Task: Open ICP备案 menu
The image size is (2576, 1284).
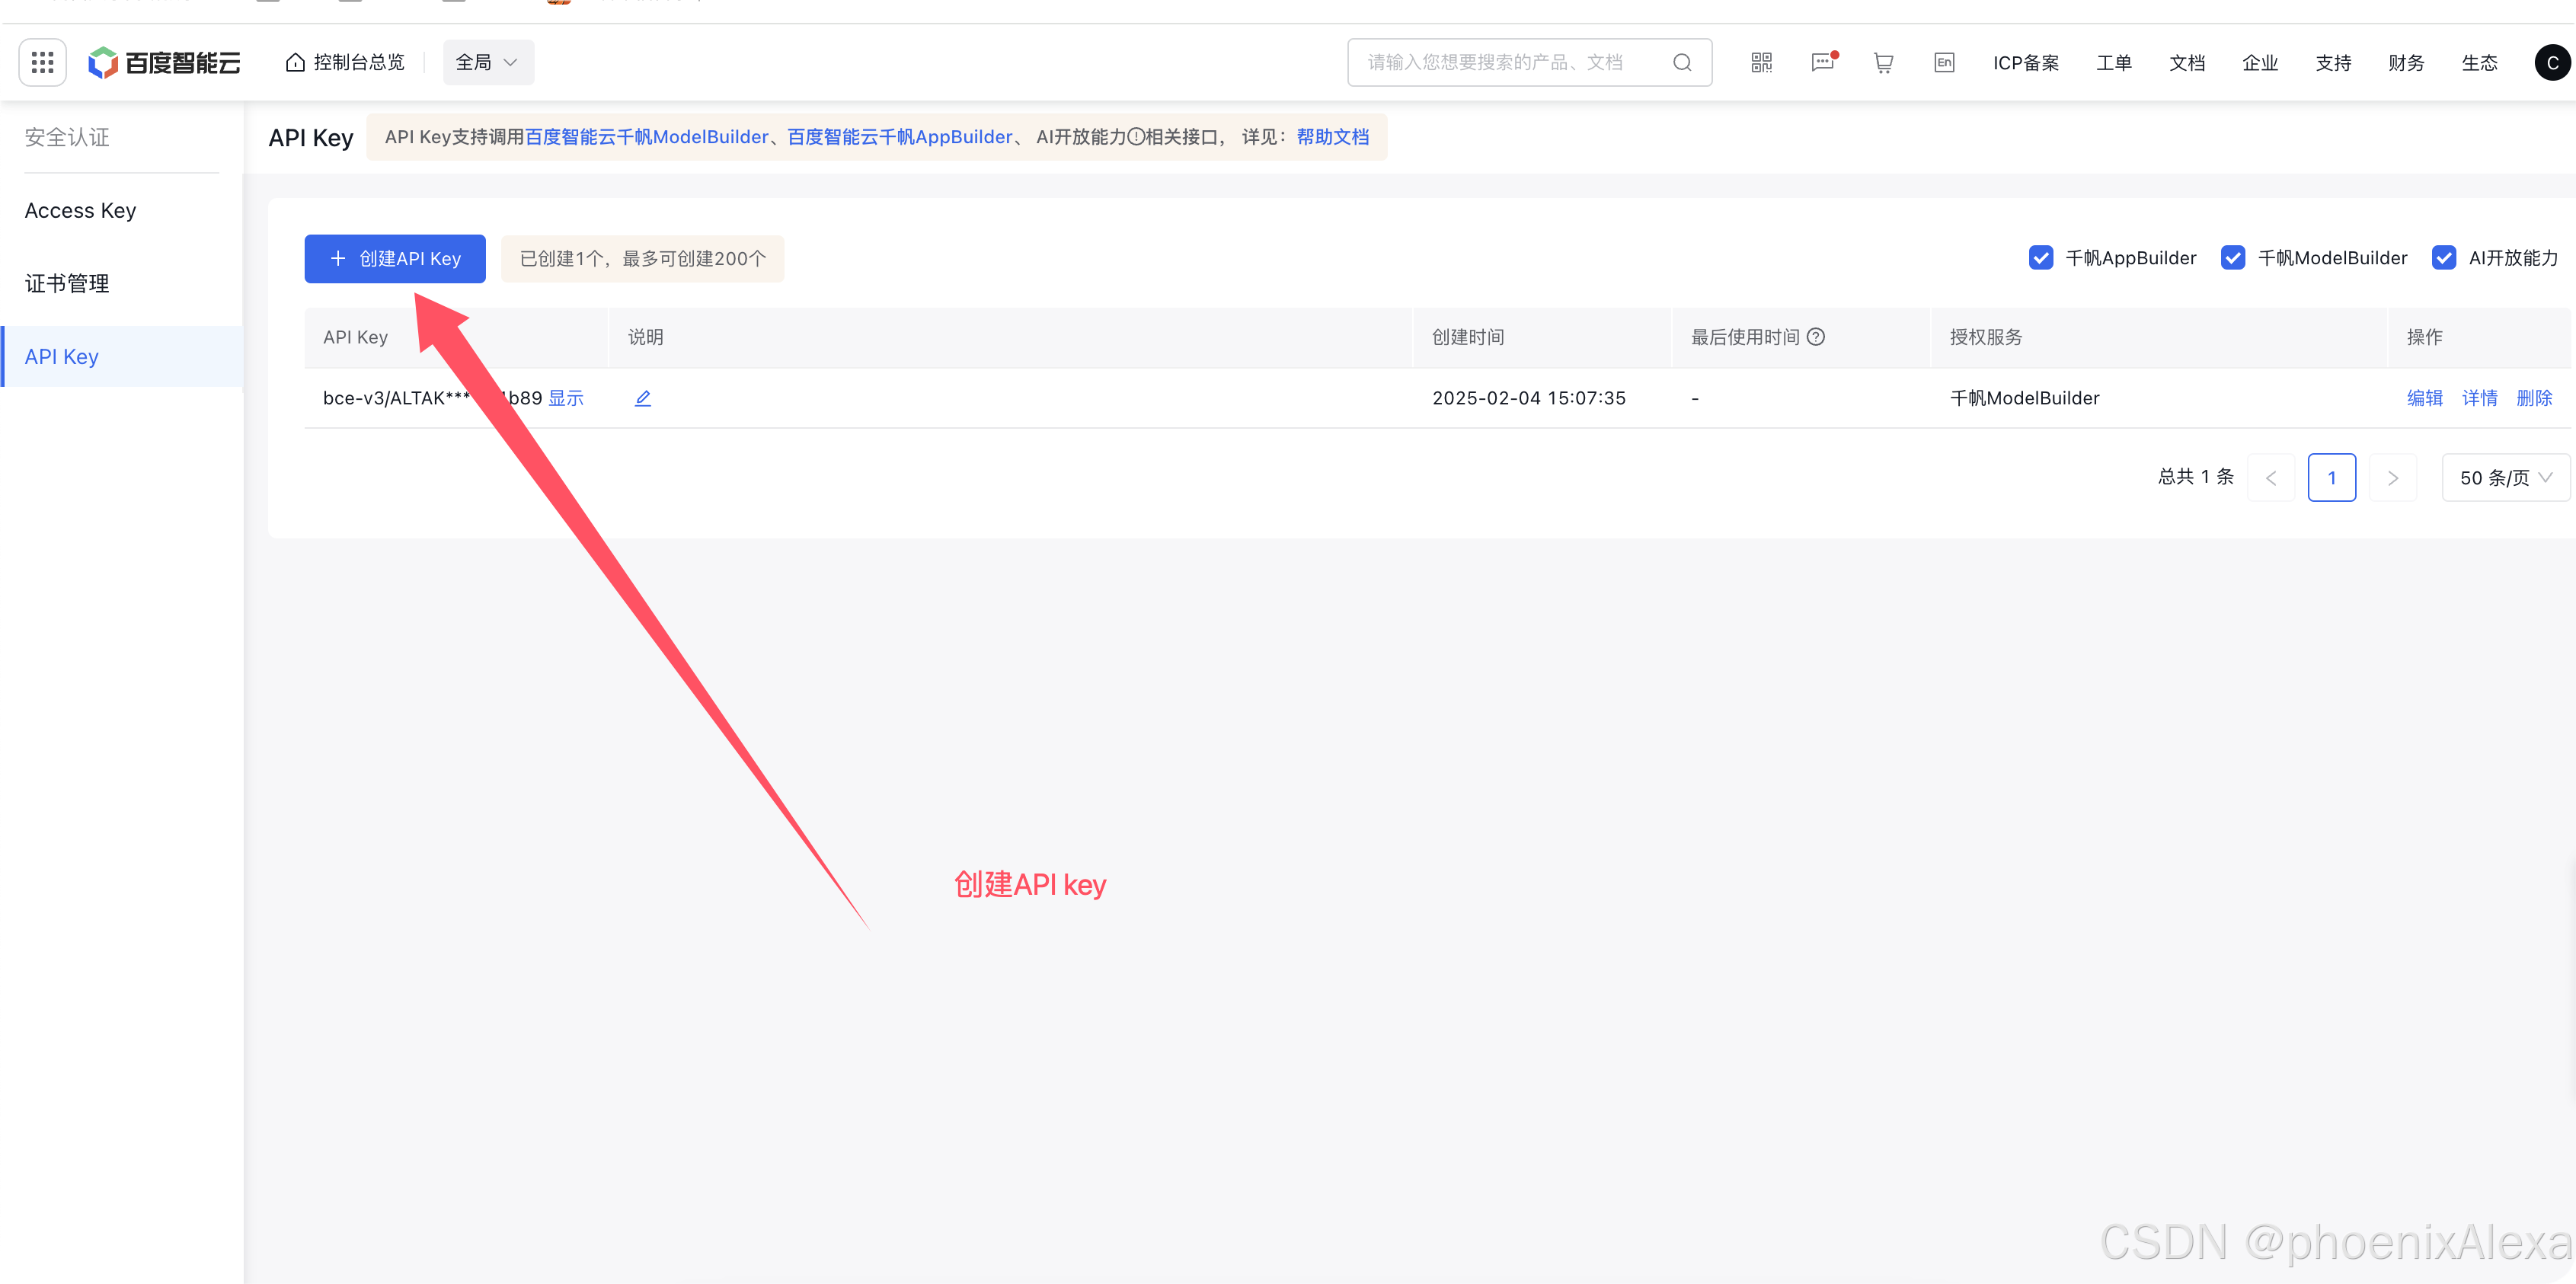Action: pos(2026,63)
